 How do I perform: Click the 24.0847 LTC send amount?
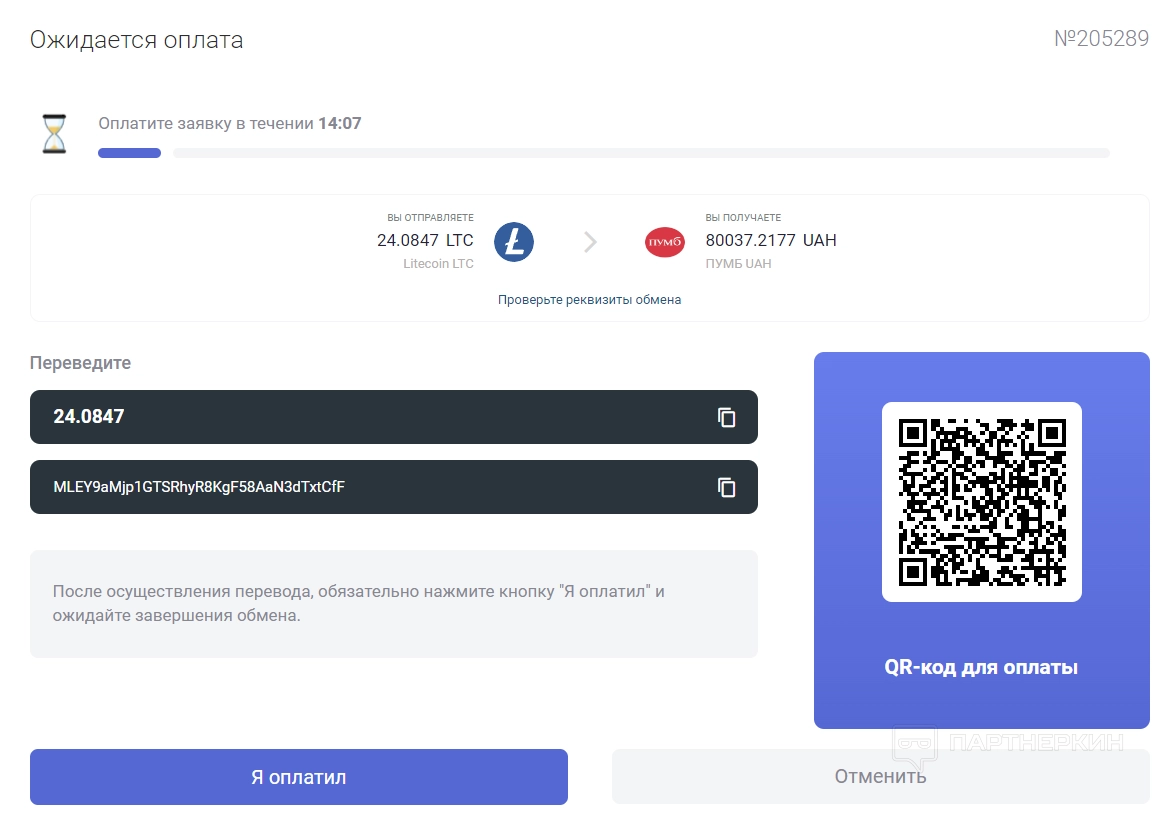[x=425, y=241]
